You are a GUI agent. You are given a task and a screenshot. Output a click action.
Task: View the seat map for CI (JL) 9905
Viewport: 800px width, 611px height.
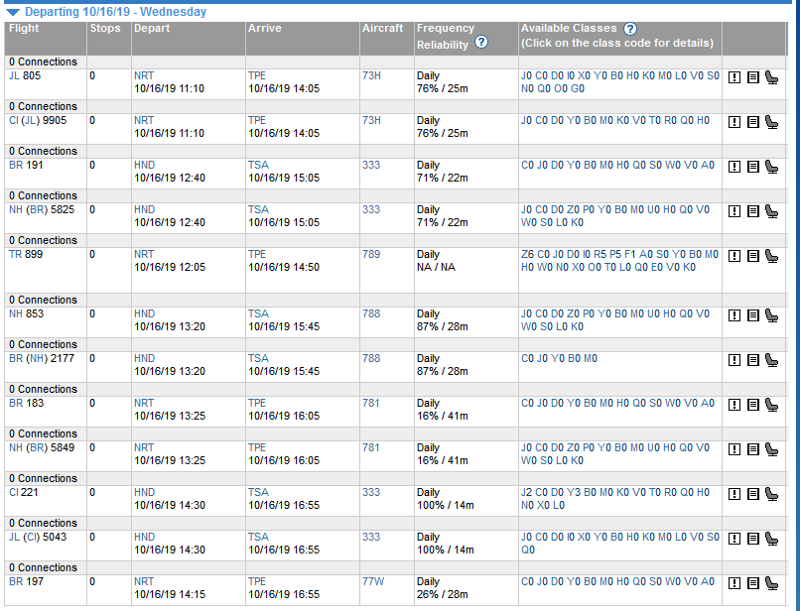[772, 122]
